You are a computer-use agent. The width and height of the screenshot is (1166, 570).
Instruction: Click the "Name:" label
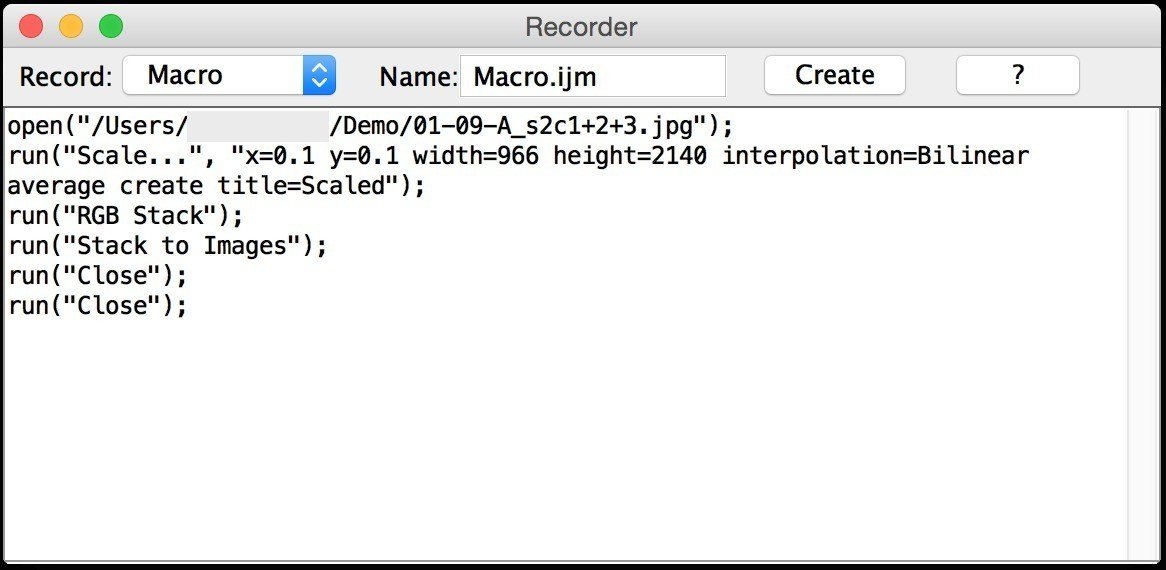point(418,76)
